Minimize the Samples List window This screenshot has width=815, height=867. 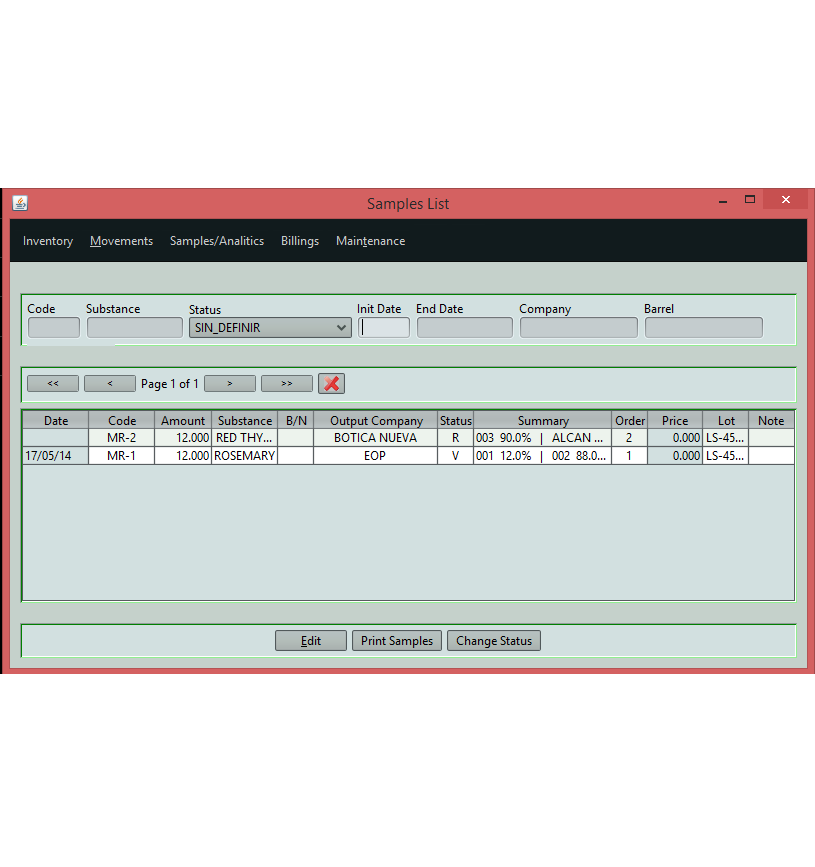click(x=723, y=200)
